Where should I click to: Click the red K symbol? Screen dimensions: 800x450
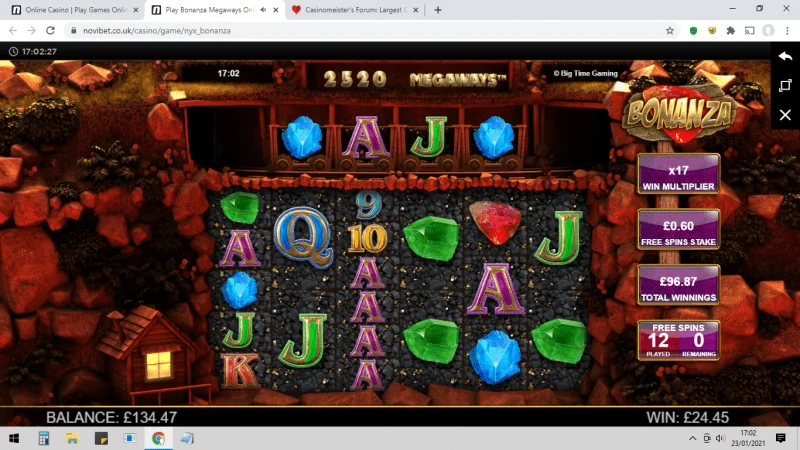pyautogui.click(x=240, y=370)
